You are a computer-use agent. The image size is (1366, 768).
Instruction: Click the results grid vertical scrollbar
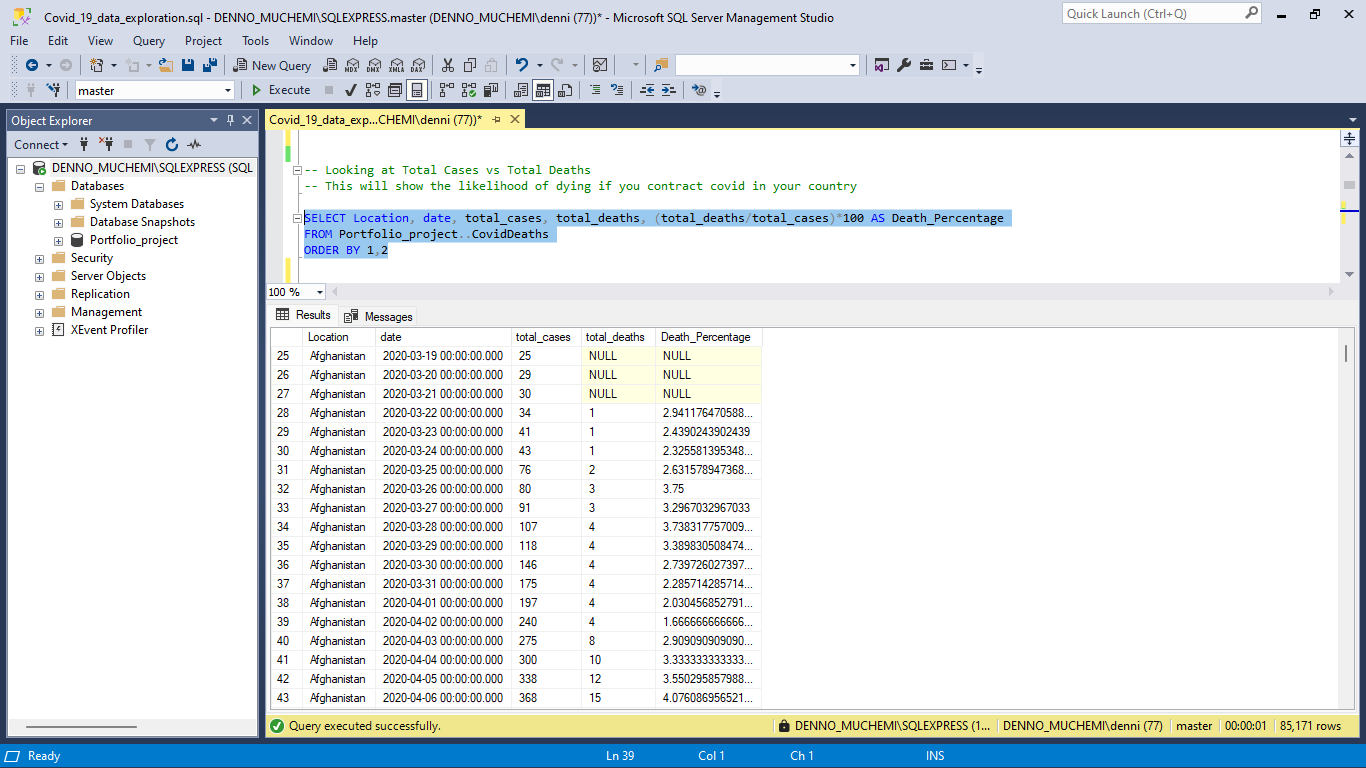click(x=1346, y=520)
